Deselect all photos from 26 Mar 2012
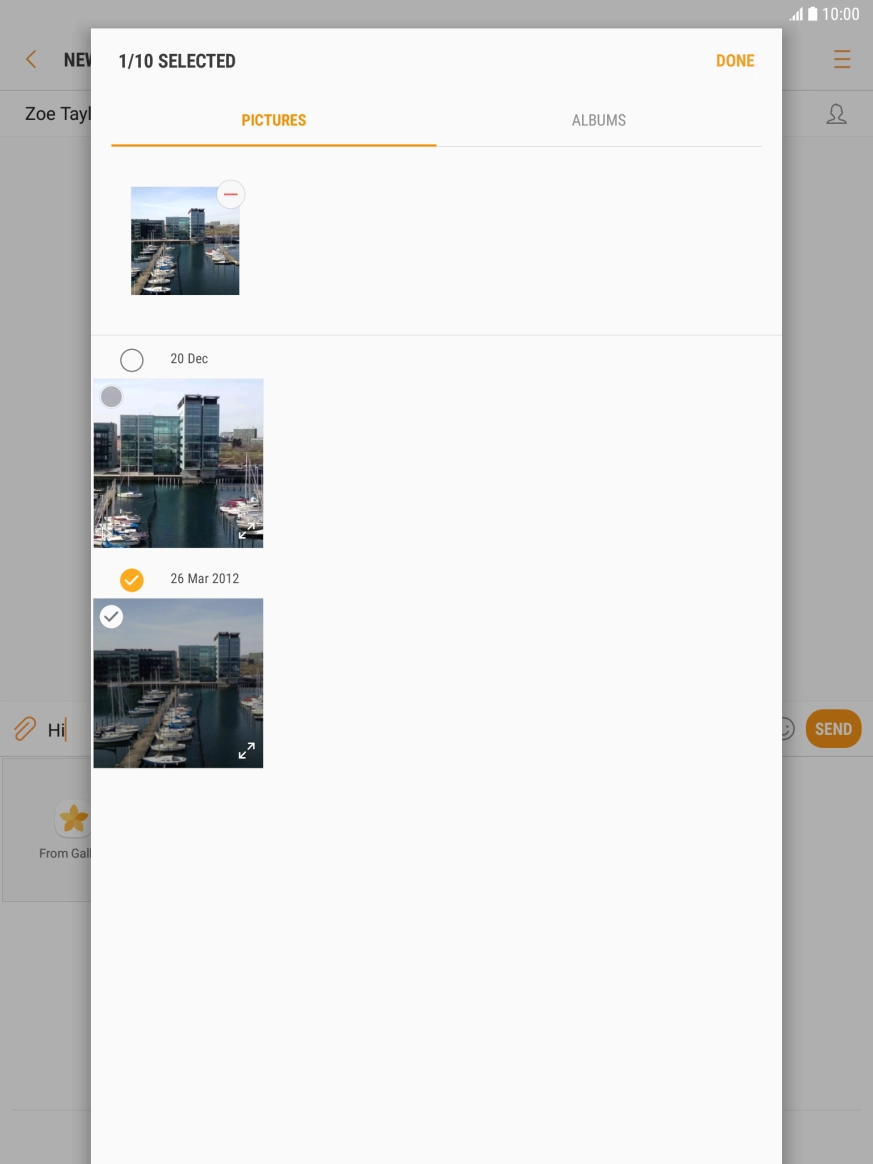The height and width of the screenshot is (1164, 873). (x=131, y=580)
